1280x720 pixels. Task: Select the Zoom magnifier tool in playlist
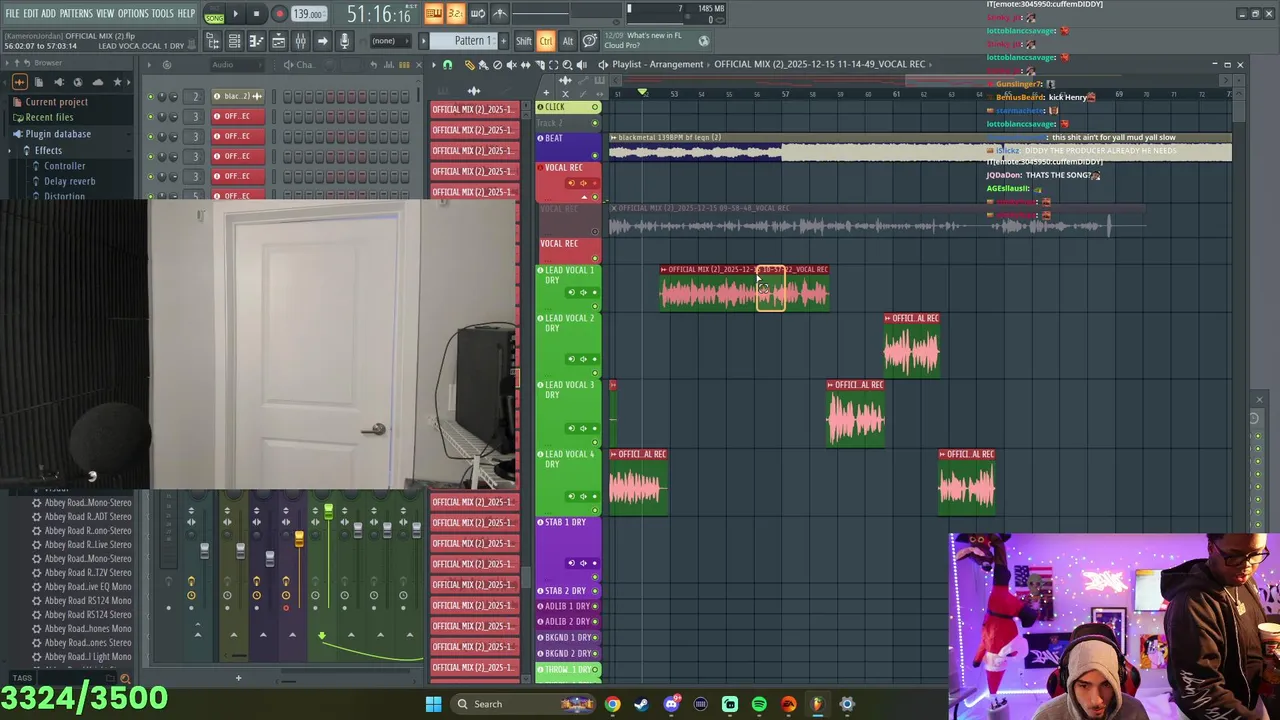[567, 65]
